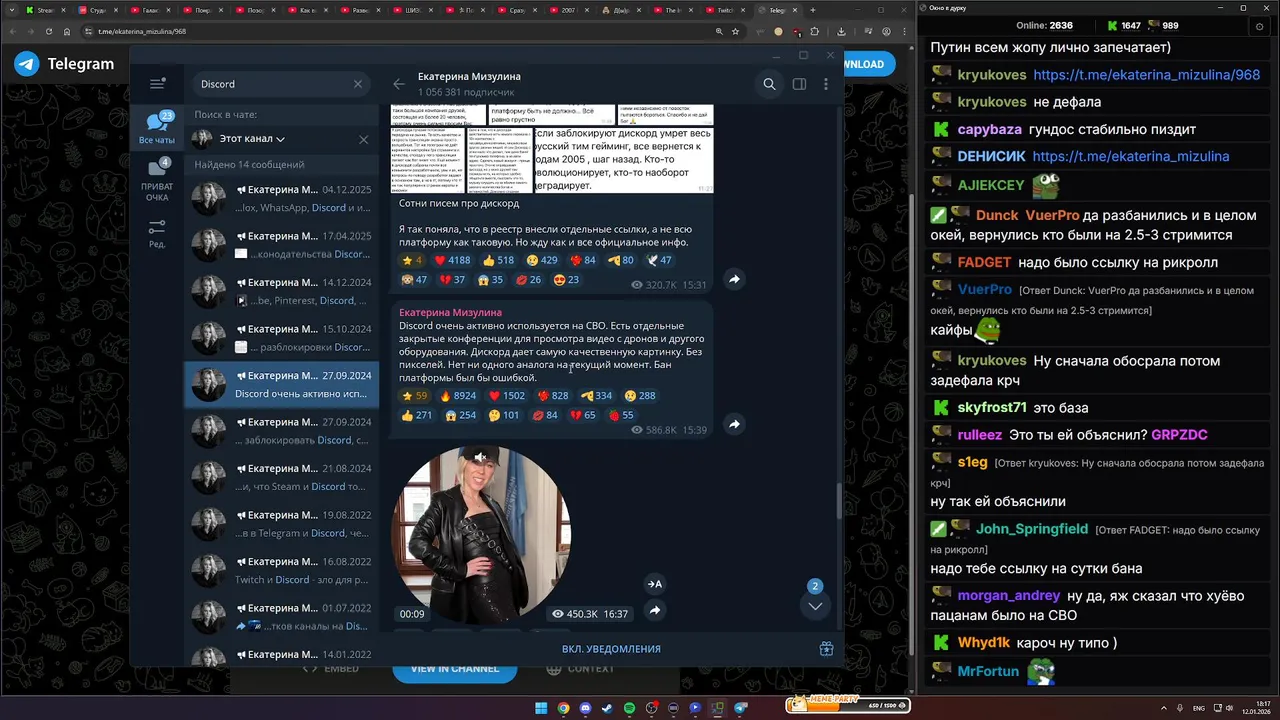The height and width of the screenshot is (720, 1280).
Task: Click ВКЛ. УВЕДОМЛЕНИЯ to enable notifications
Action: point(611,649)
